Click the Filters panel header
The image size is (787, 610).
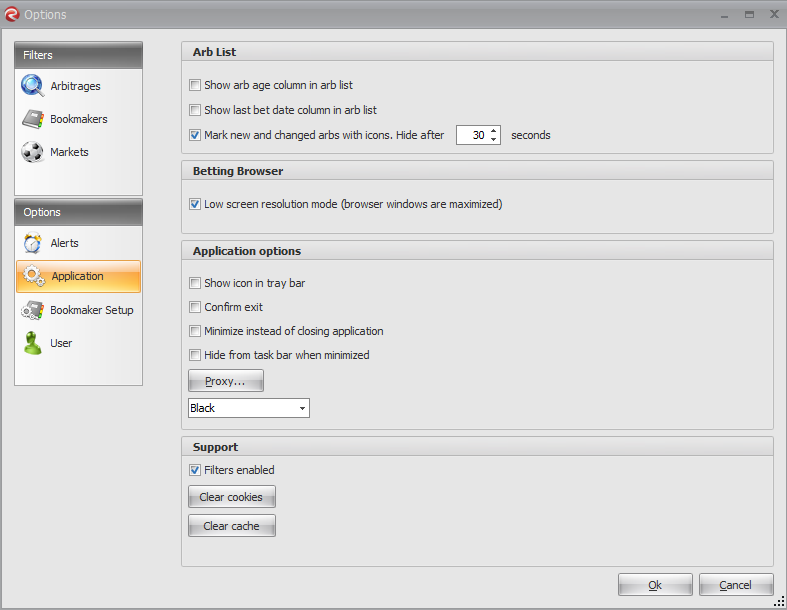(78, 55)
